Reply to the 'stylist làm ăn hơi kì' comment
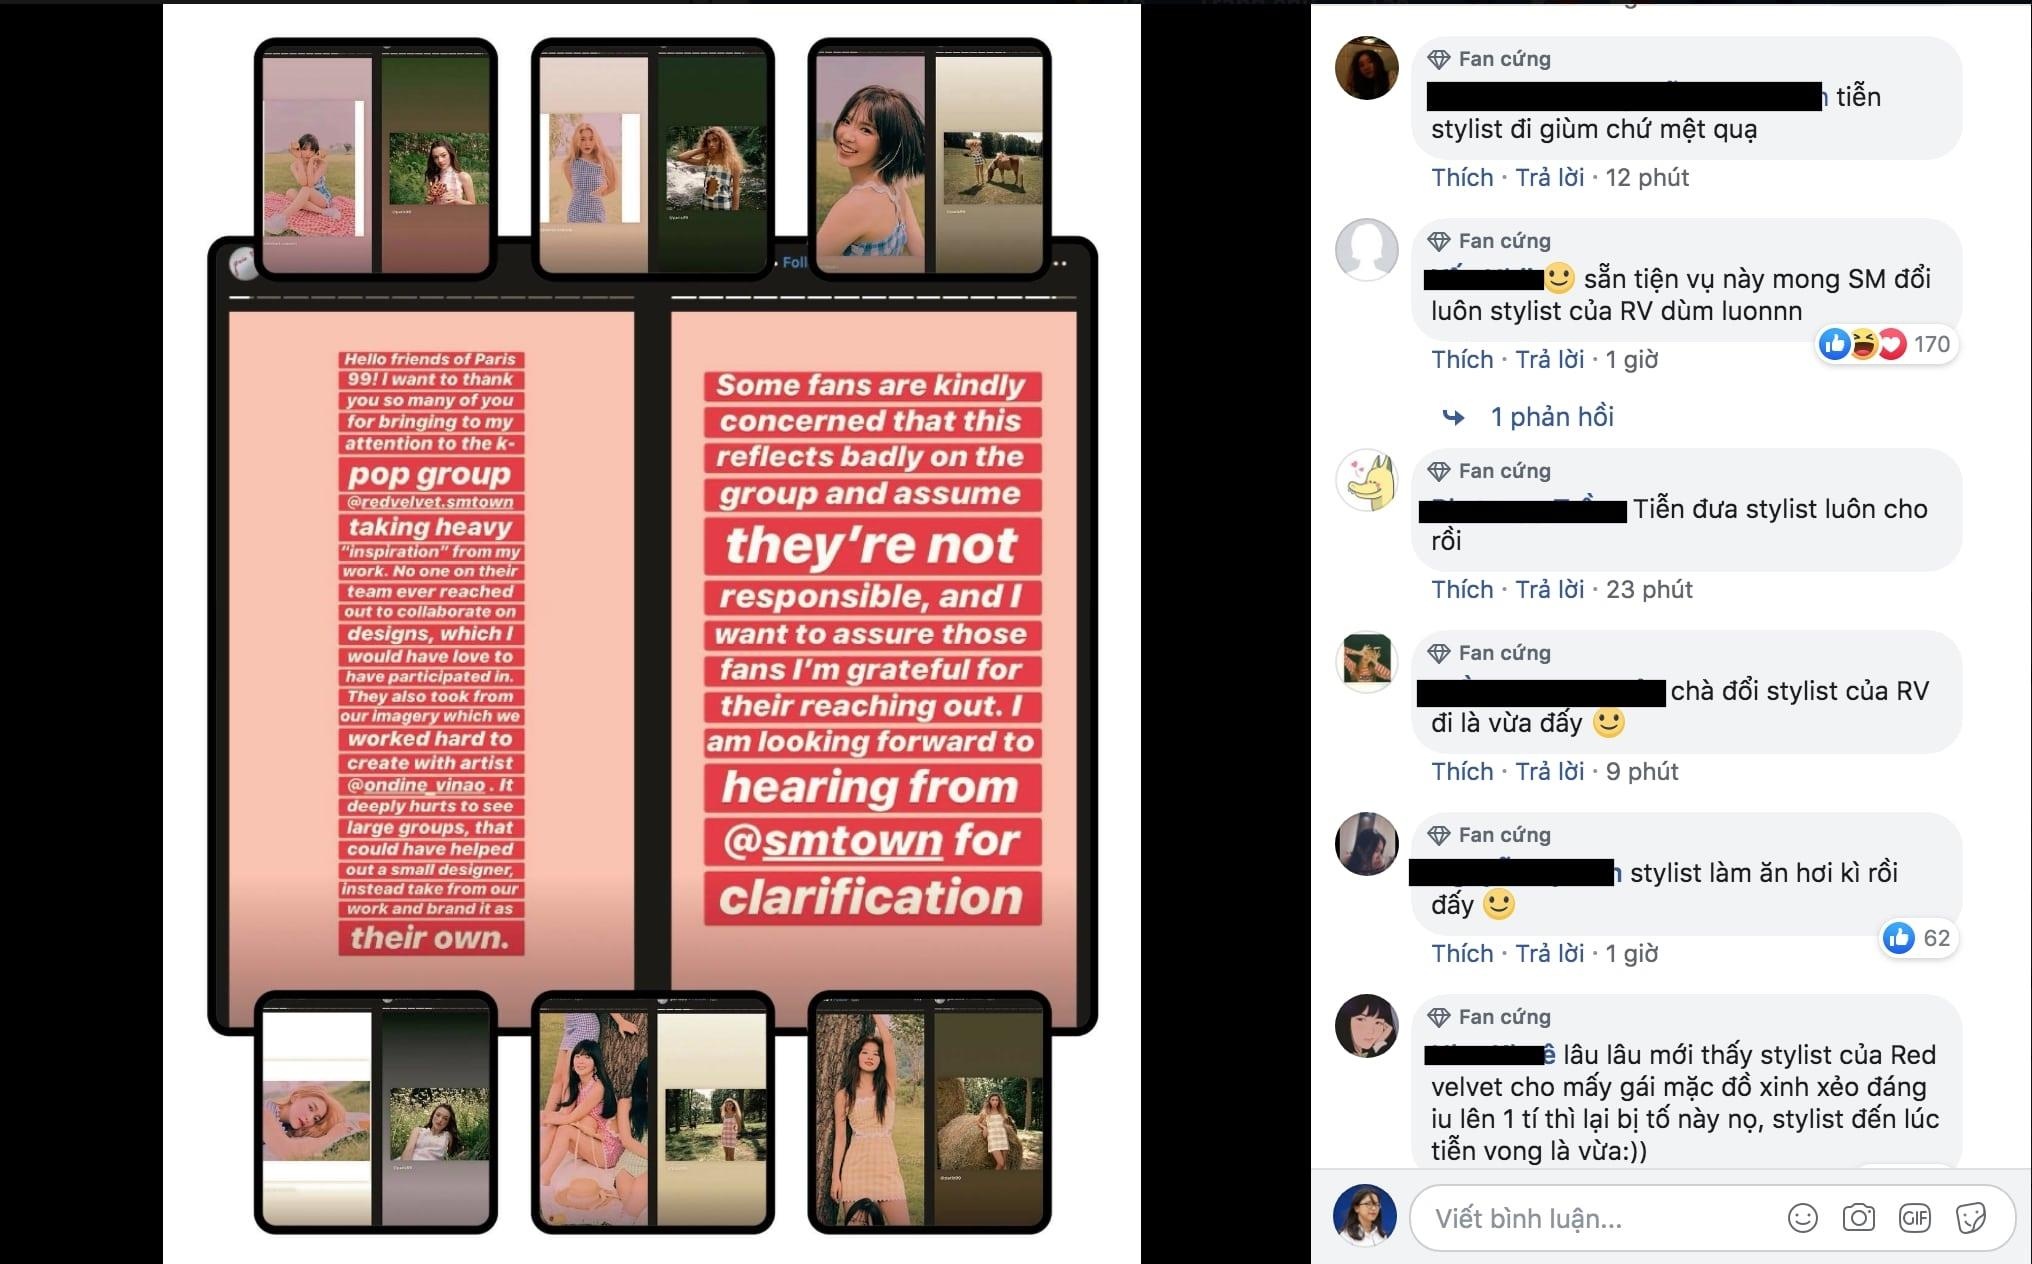This screenshot has height=1264, width=2032. point(1550,954)
